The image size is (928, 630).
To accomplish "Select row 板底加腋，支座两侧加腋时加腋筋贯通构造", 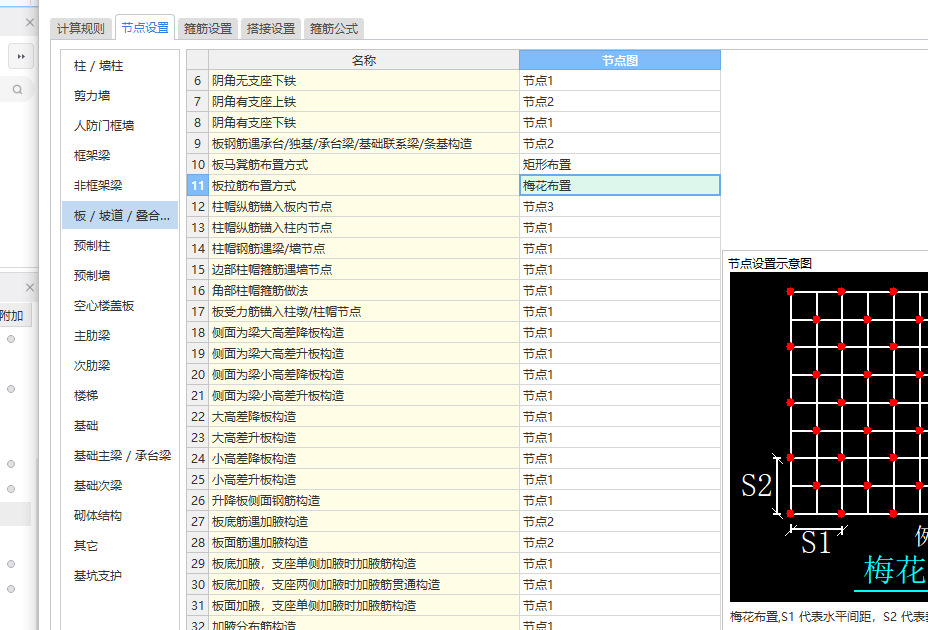I will click(363, 584).
